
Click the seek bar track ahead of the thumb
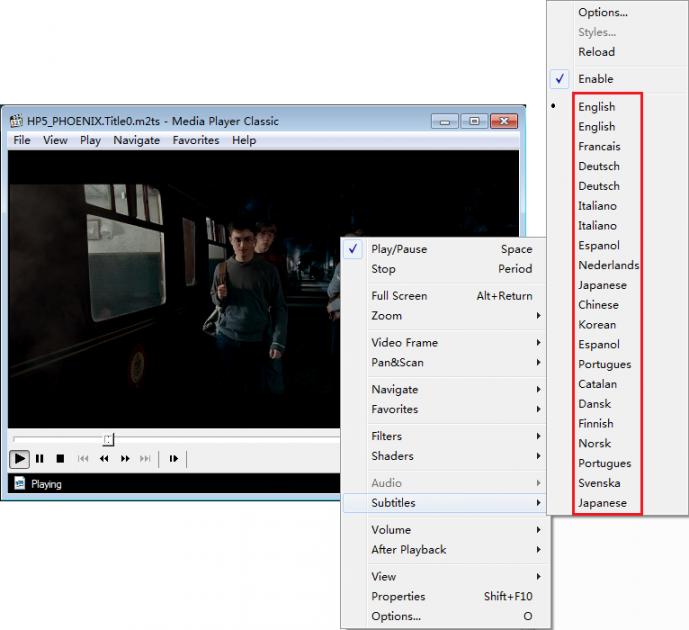pyautogui.click(x=226, y=438)
